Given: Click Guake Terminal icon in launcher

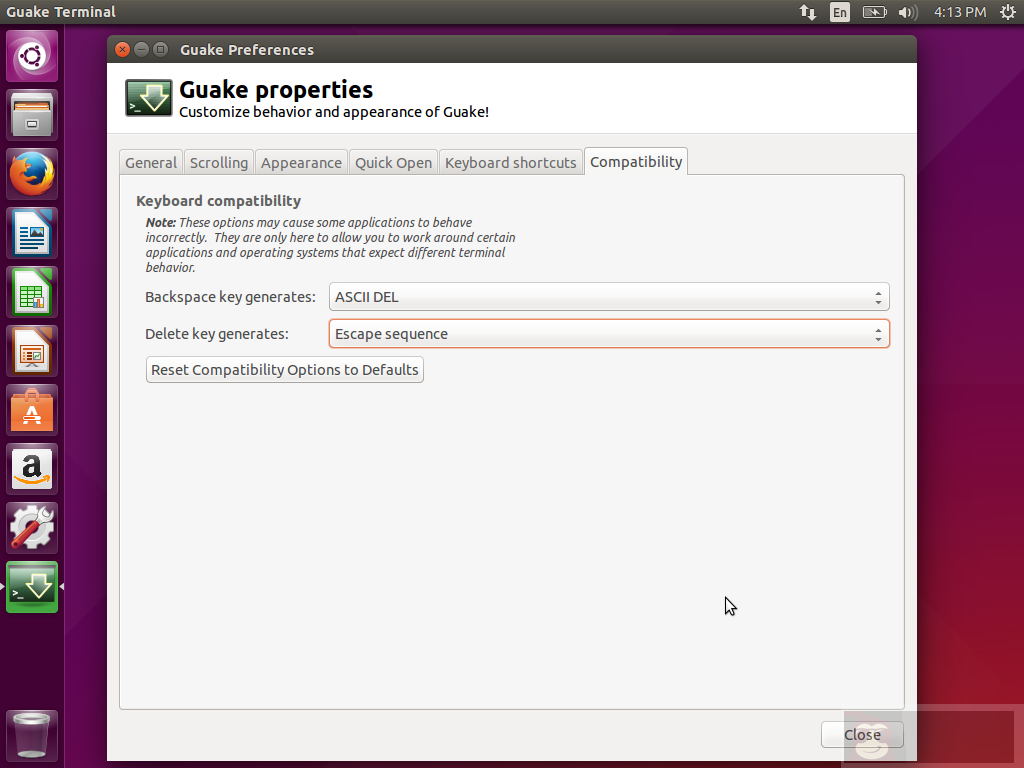Looking at the screenshot, I should pos(32,587).
